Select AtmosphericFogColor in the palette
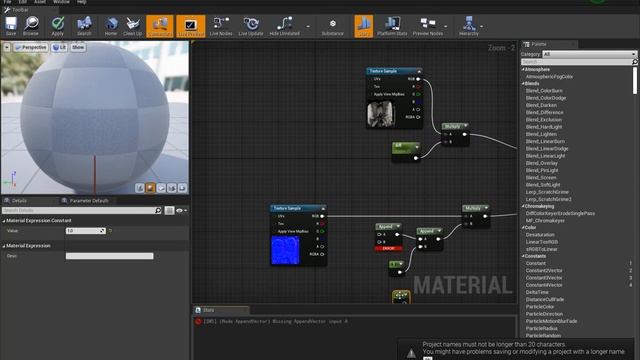 (x=549, y=76)
